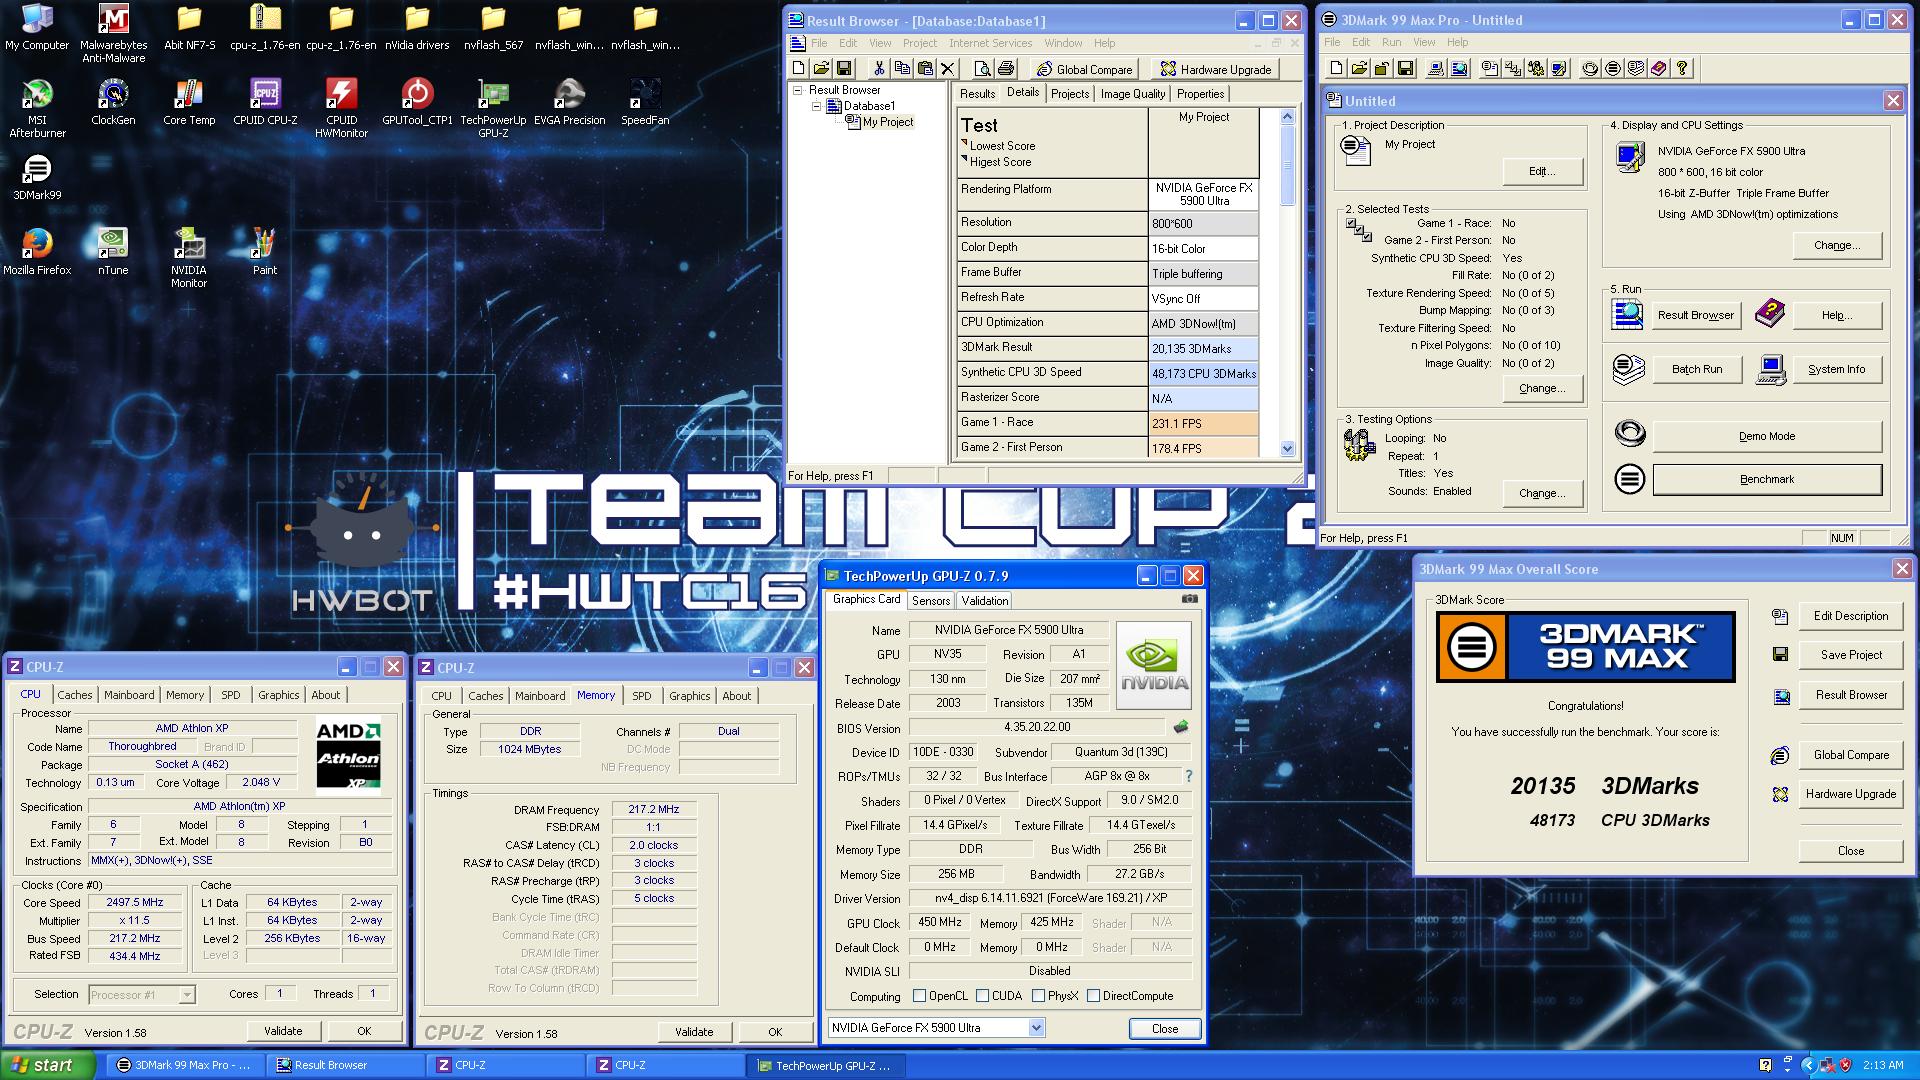Open the Validation tab in GPU-Z

(x=984, y=601)
